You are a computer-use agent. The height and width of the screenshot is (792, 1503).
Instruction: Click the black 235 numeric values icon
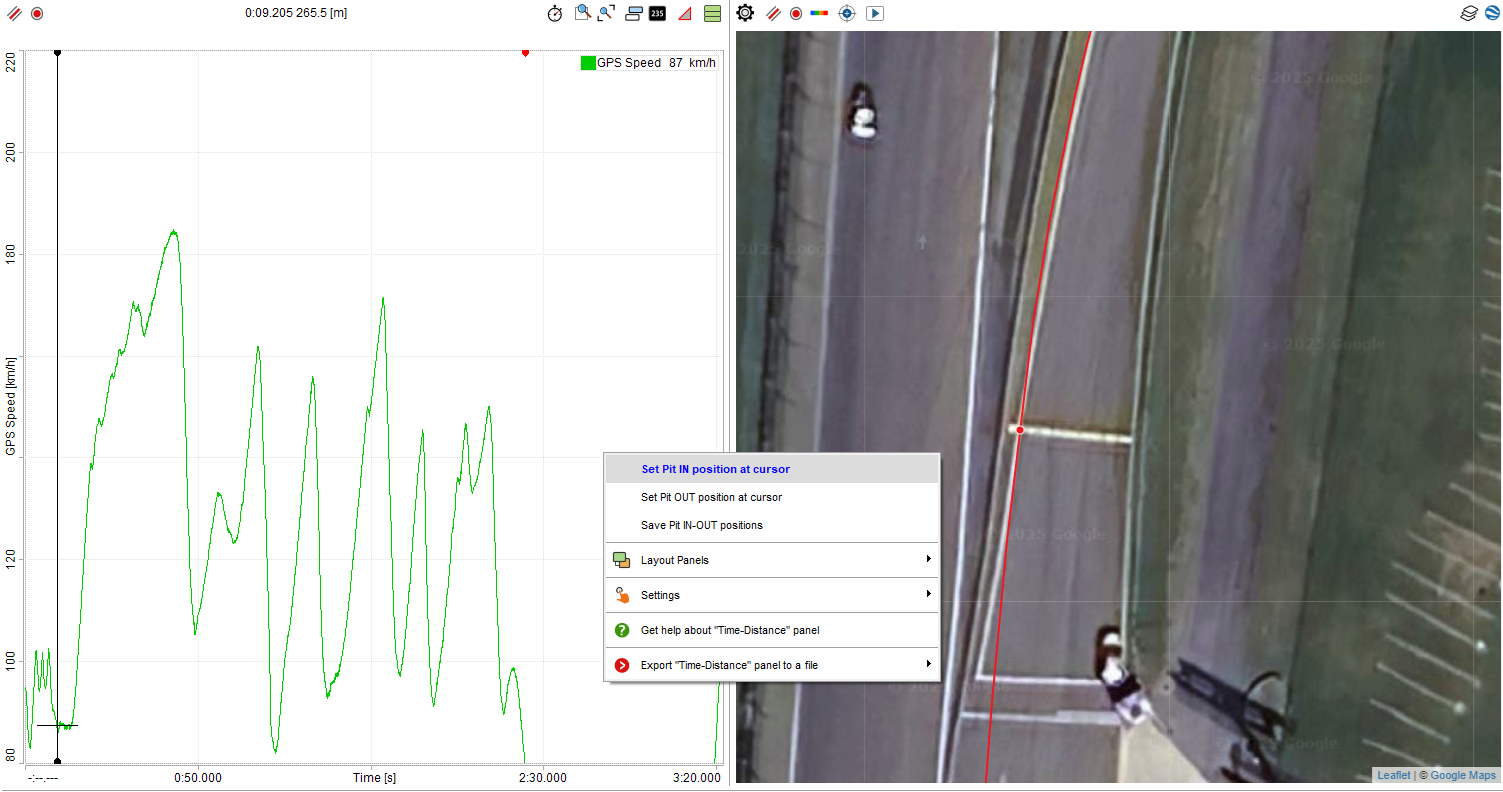(657, 14)
